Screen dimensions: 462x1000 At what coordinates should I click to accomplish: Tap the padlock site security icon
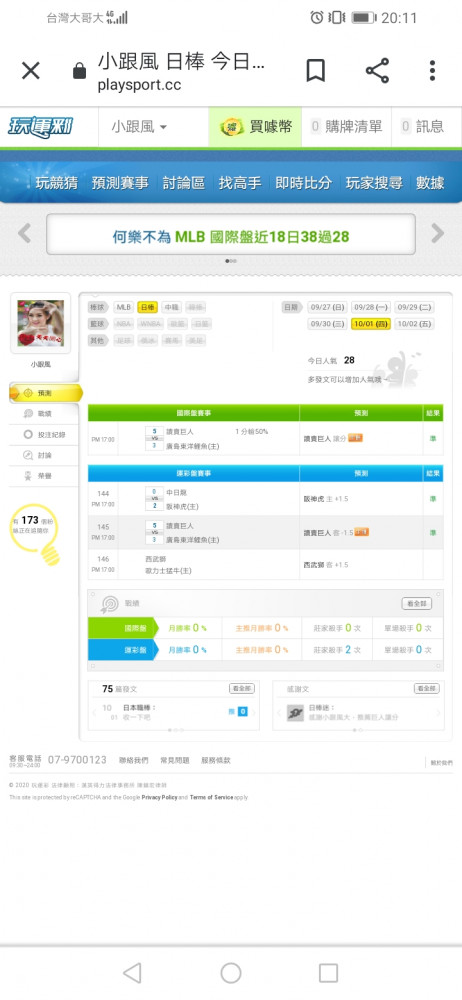pyautogui.click(x=79, y=71)
